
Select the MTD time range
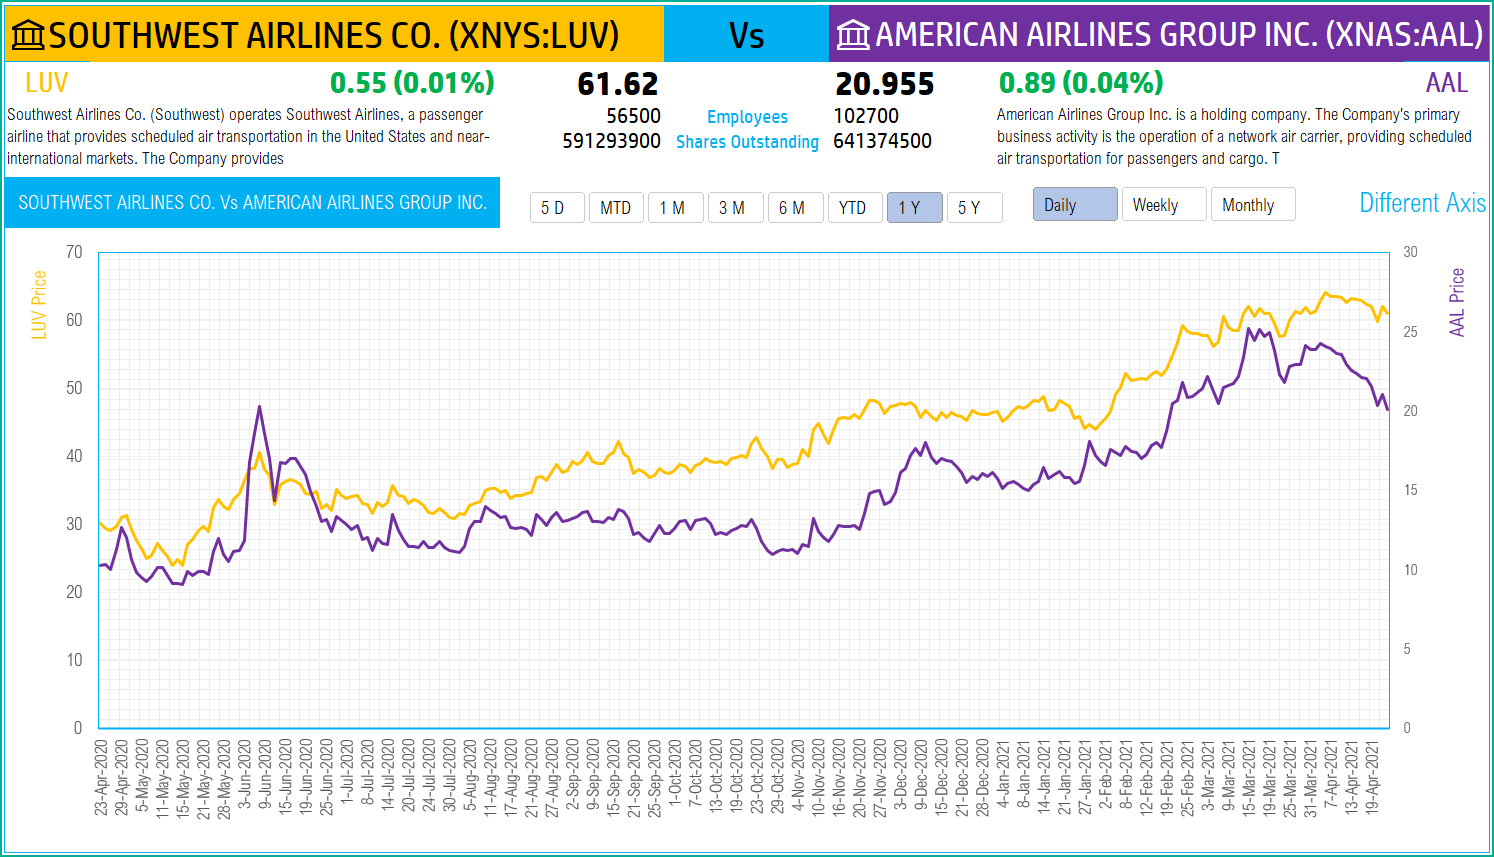(616, 207)
